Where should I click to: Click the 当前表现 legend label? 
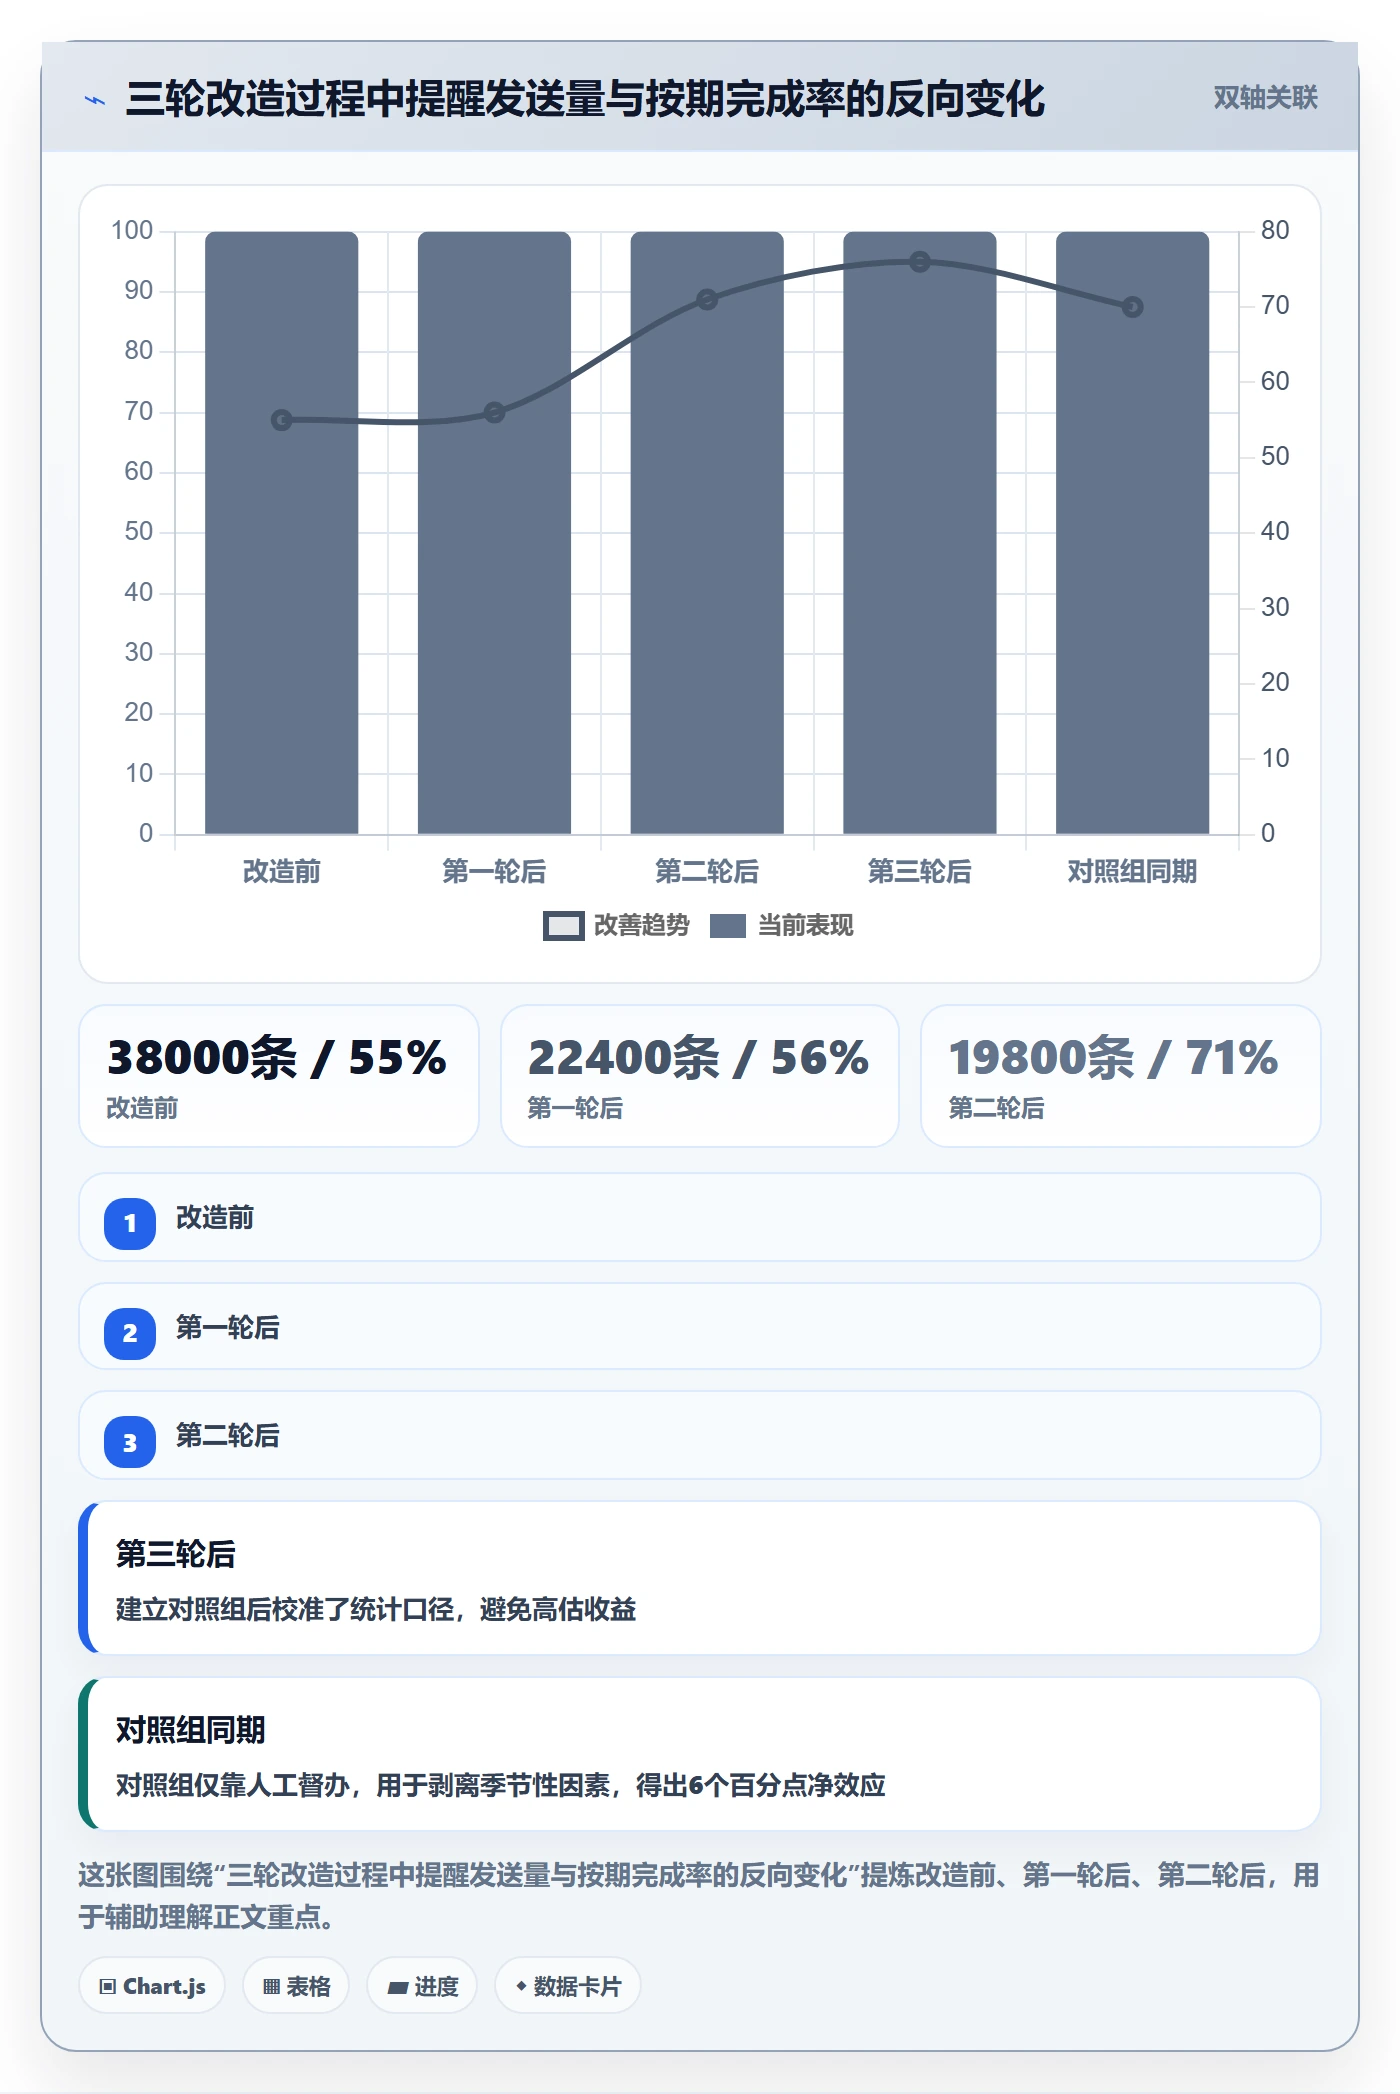pos(806,926)
